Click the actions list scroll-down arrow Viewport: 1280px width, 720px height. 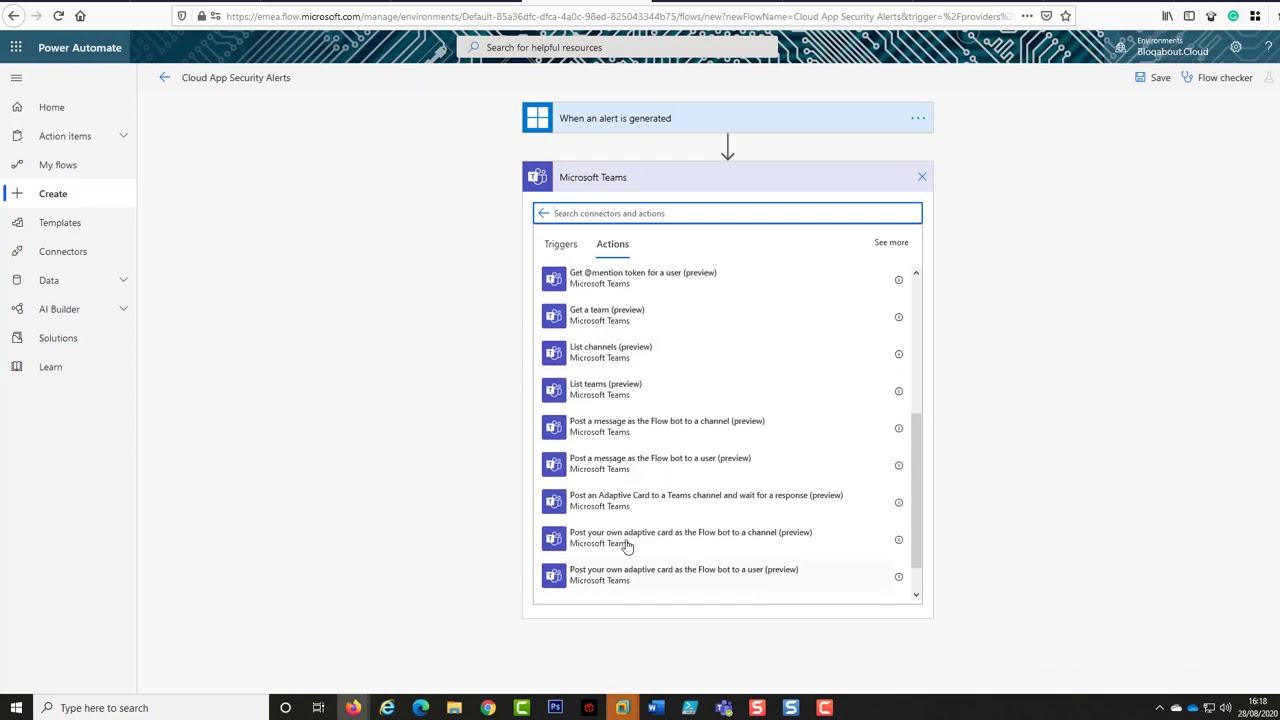click(916, 595)
